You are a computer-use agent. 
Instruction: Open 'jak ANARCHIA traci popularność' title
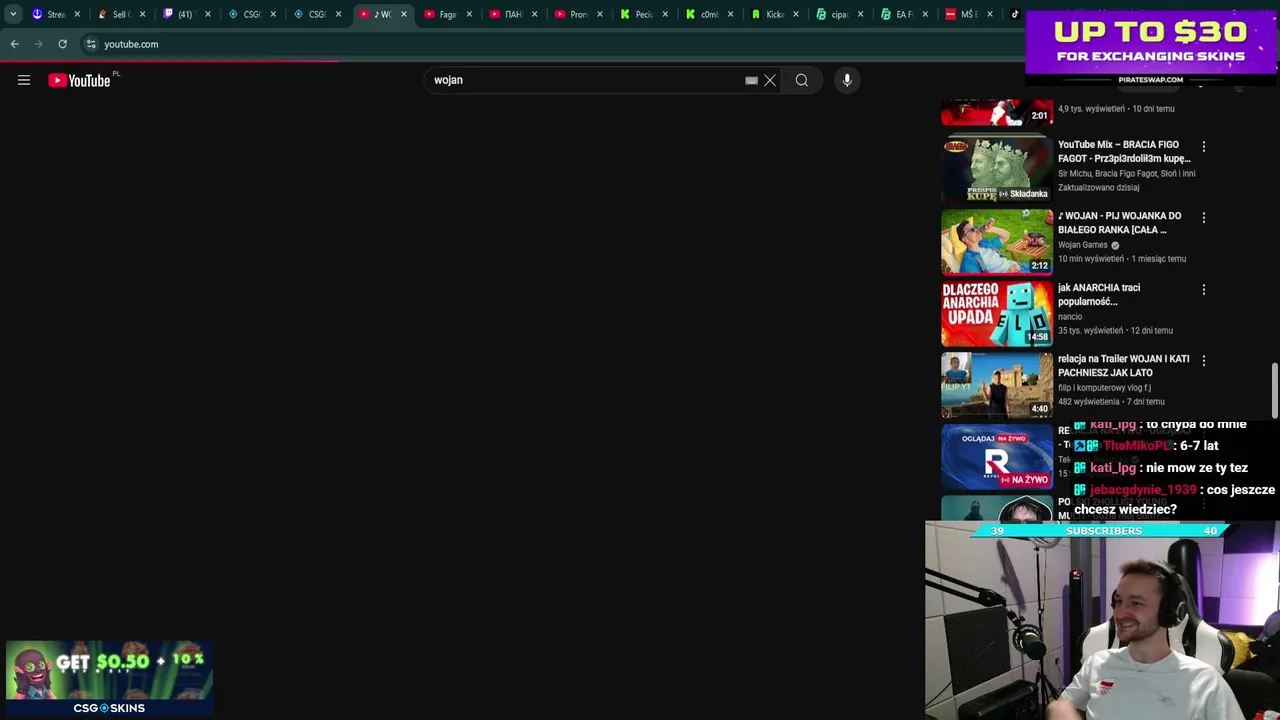(x=1099, y=295)
